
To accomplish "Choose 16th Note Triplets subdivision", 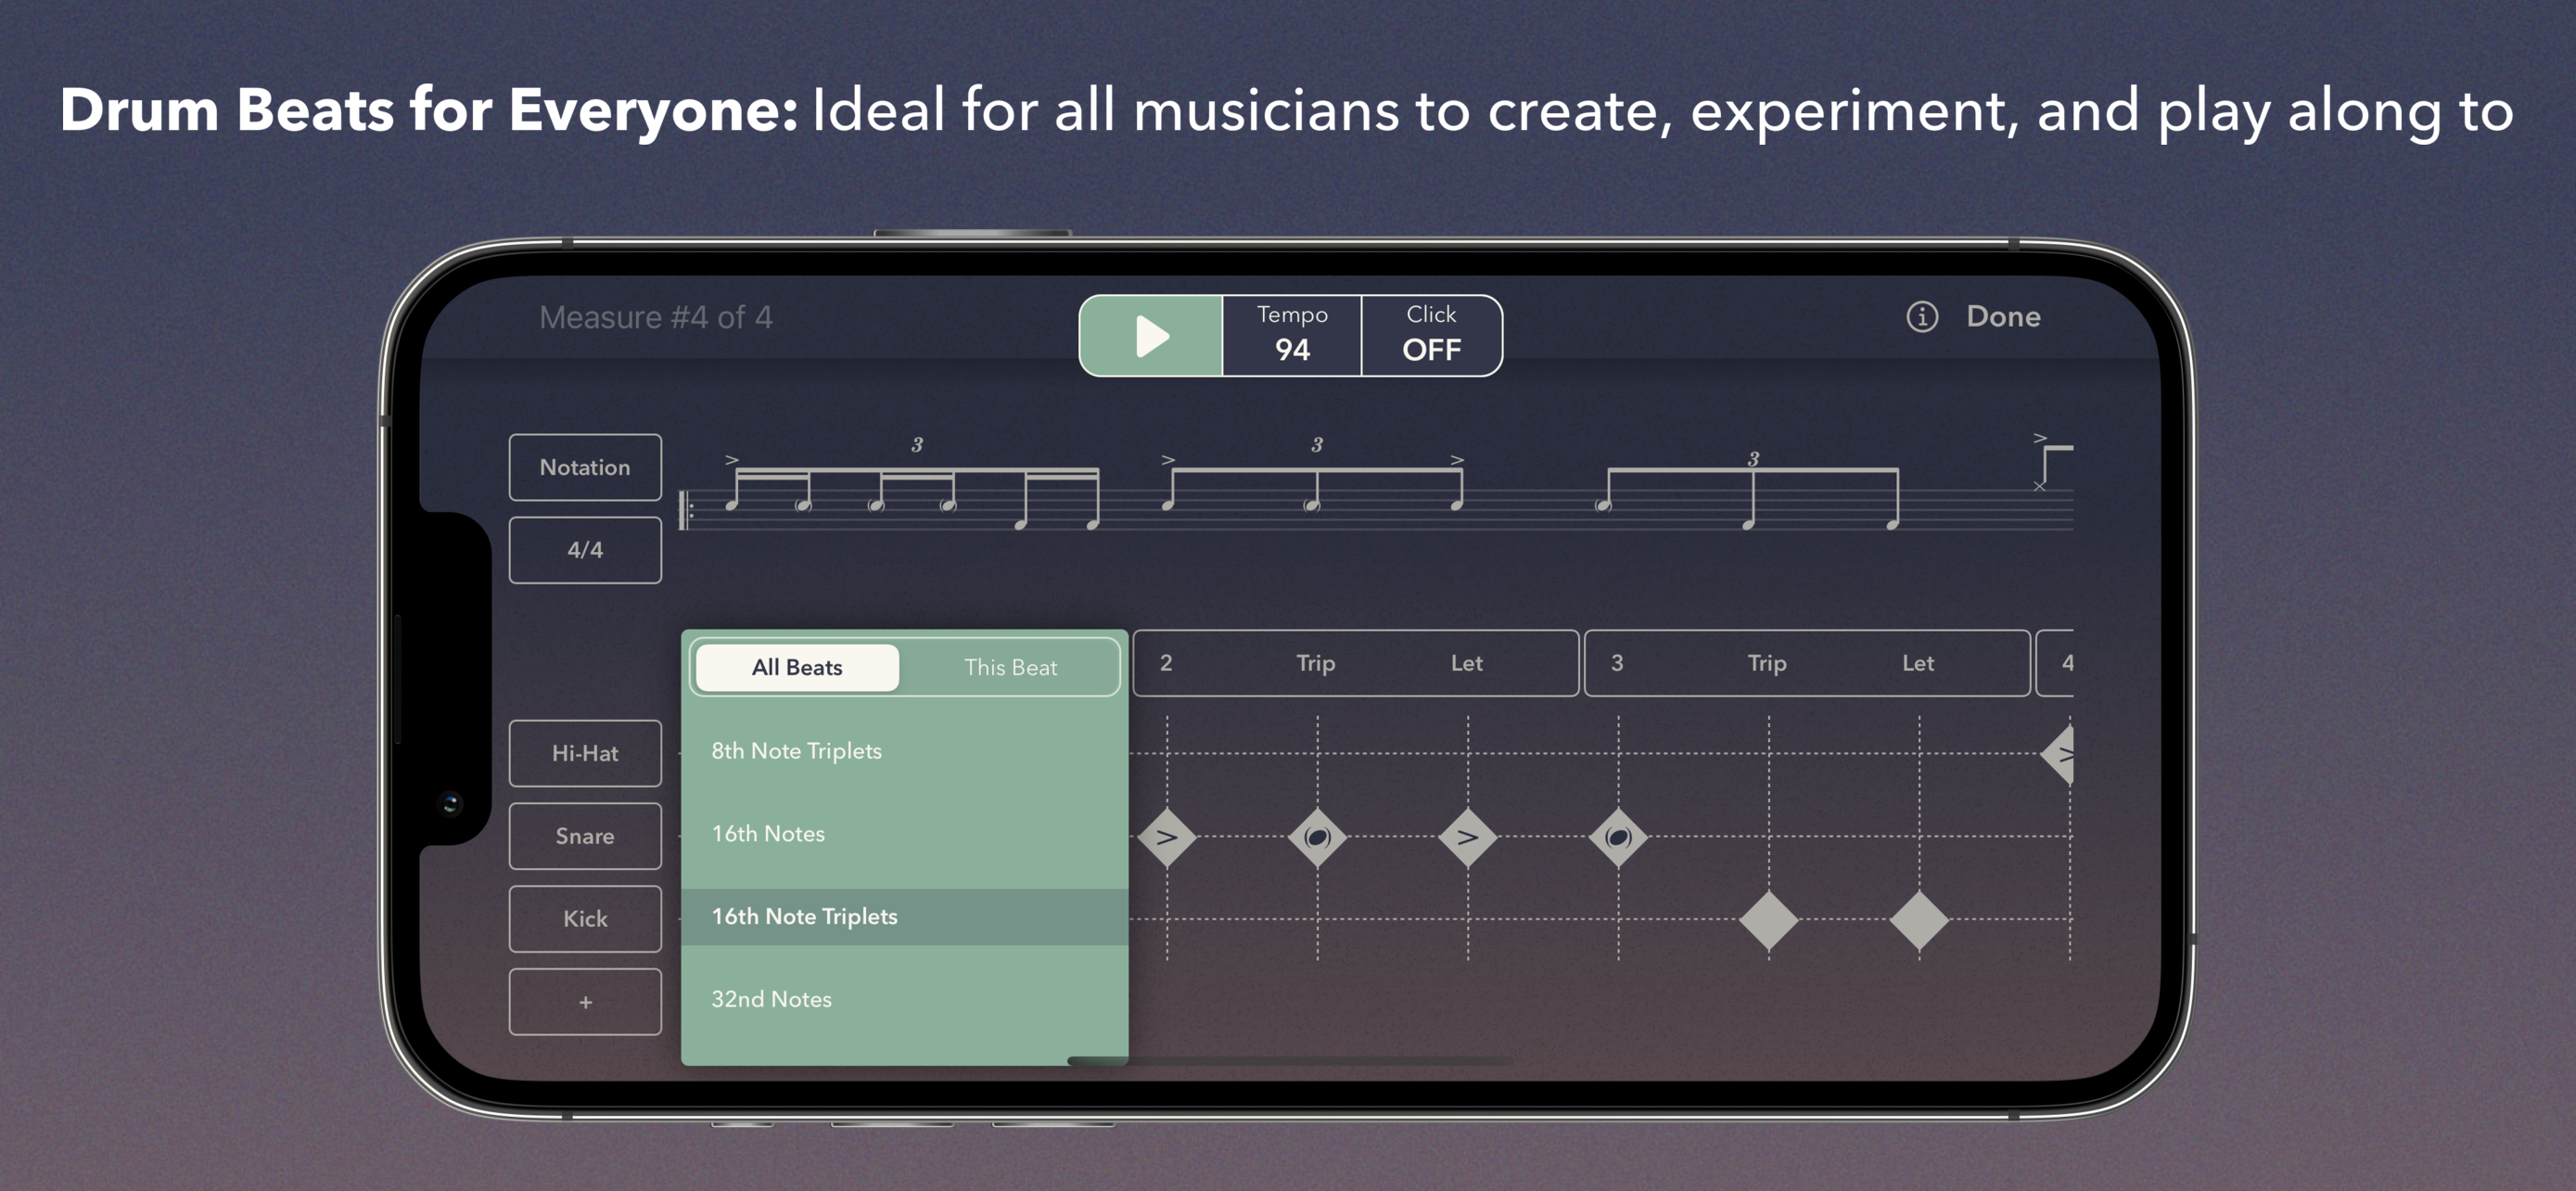I will click(x=904, y=917).
